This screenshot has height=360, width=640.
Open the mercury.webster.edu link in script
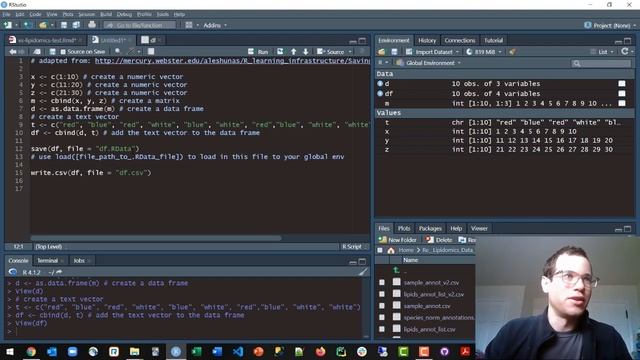point(232,60)
